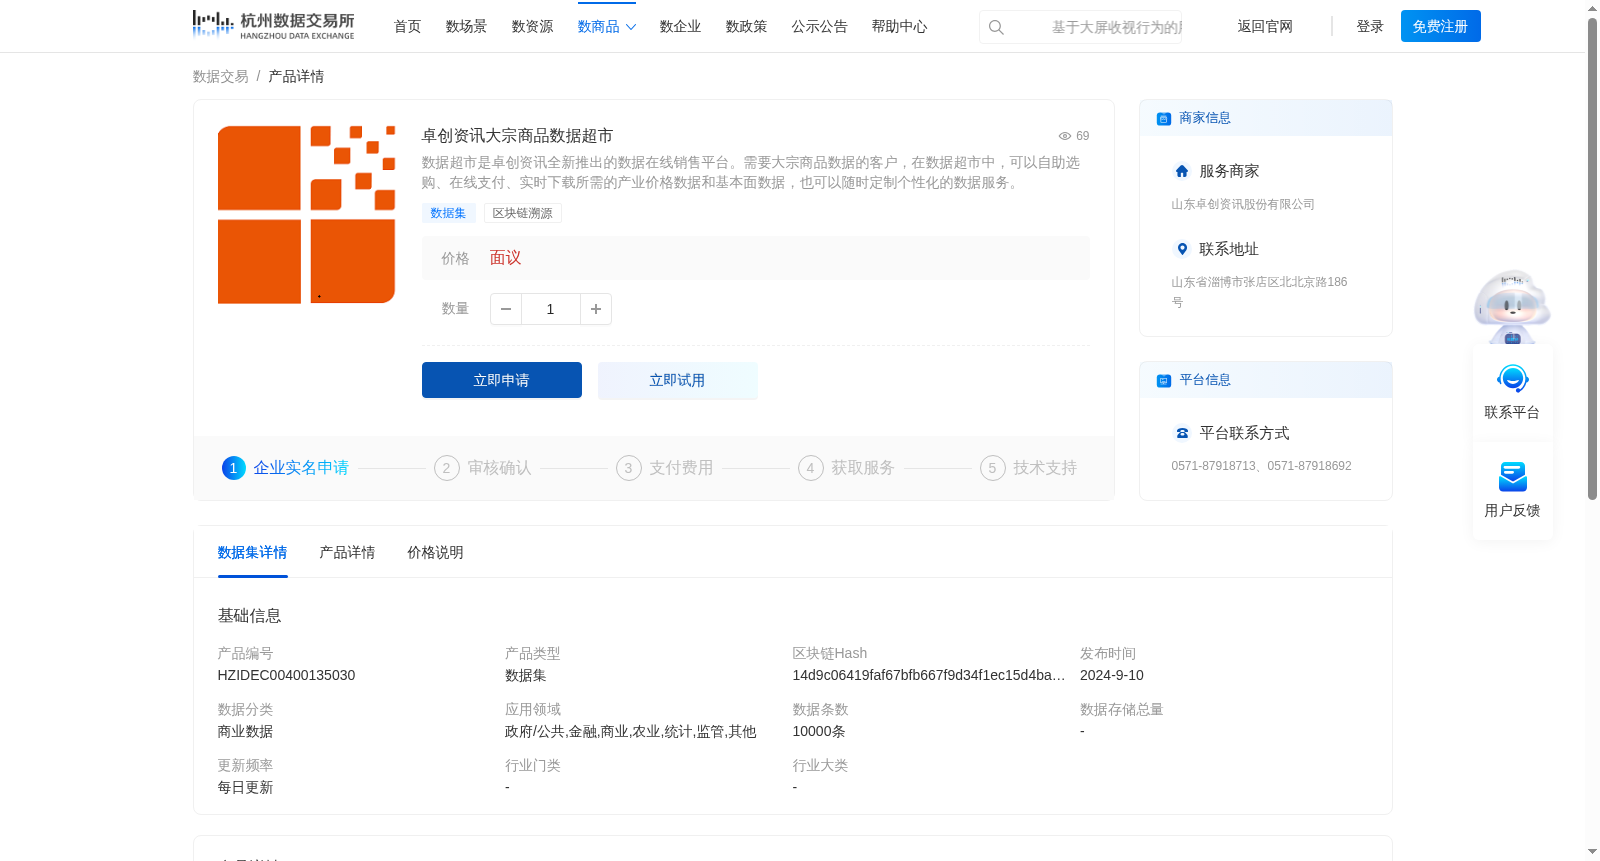This screenshot has height=861, width=1600.
Task: Click the 免费注册 button
Action: pyautogui.click(x=1440, y=26)
